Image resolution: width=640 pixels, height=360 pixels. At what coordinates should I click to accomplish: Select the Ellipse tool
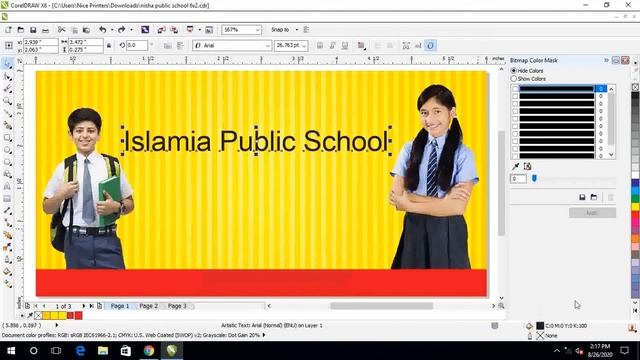[x=7, y=150]
